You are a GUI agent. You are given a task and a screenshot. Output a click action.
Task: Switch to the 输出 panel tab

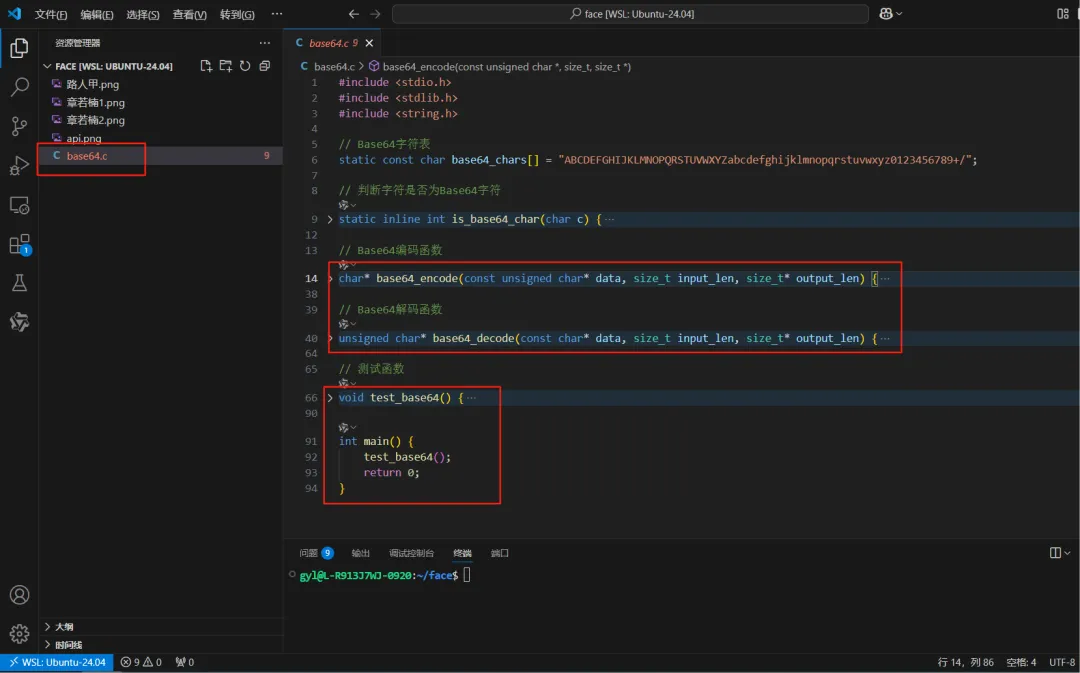(x=360, y=553)
